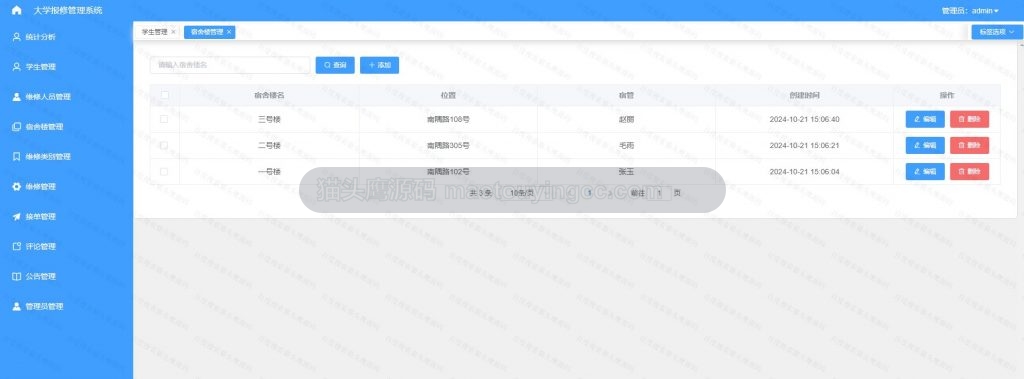Check the box for the 二号楼 row
The image size is (1024, 379).
coord(164,145)
